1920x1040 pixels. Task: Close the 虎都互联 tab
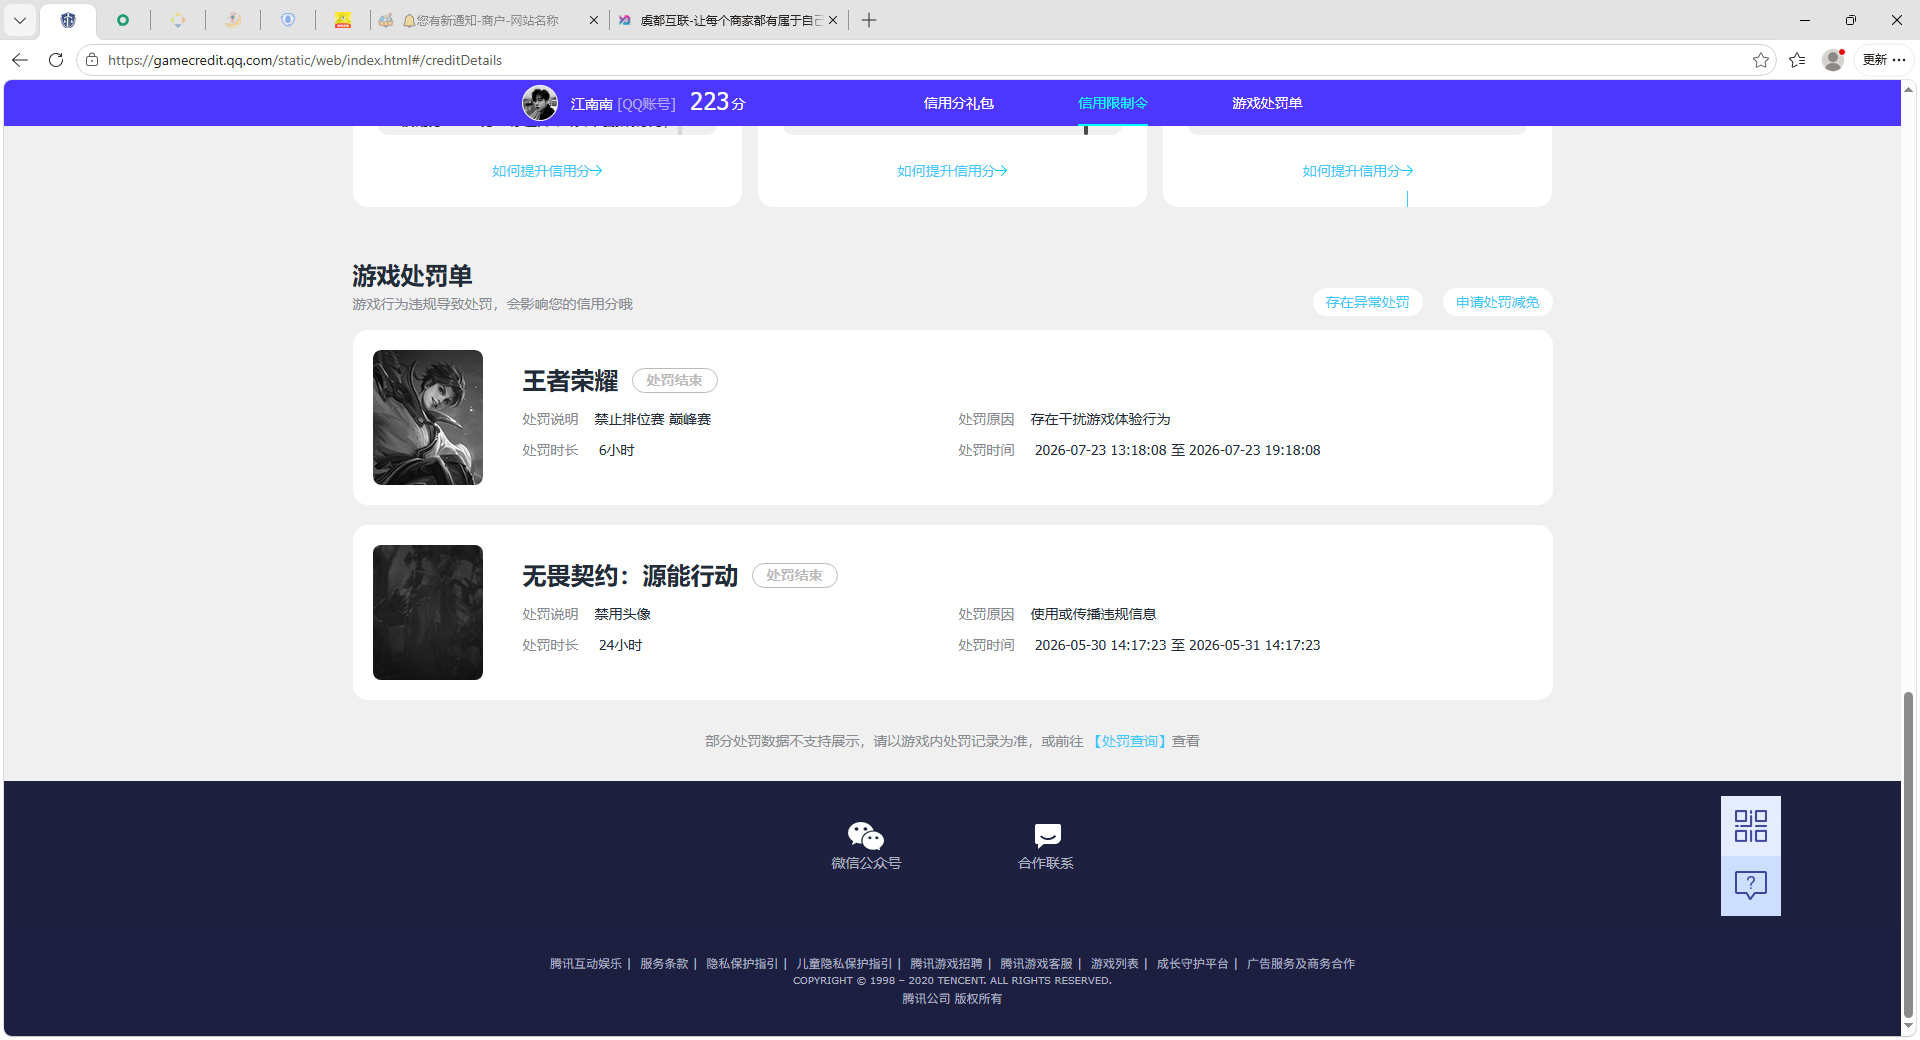833,20
